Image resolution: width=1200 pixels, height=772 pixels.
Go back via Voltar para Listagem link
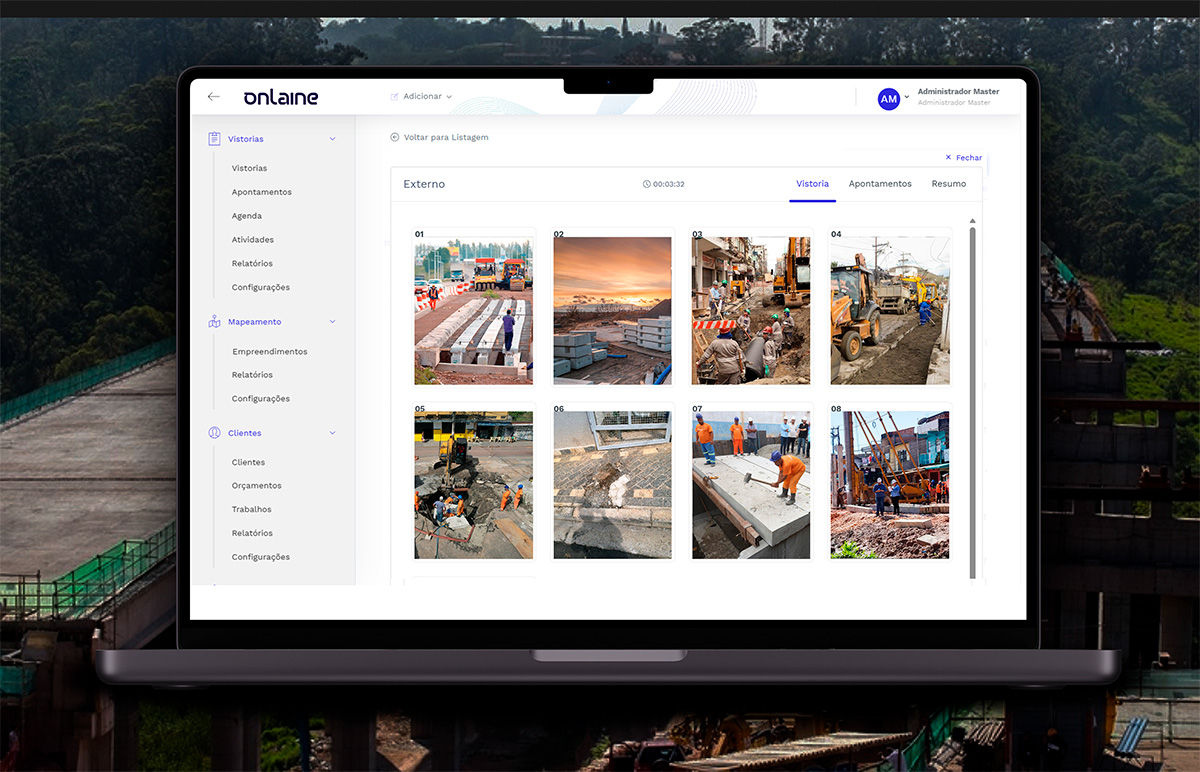(x=446, y=137)
